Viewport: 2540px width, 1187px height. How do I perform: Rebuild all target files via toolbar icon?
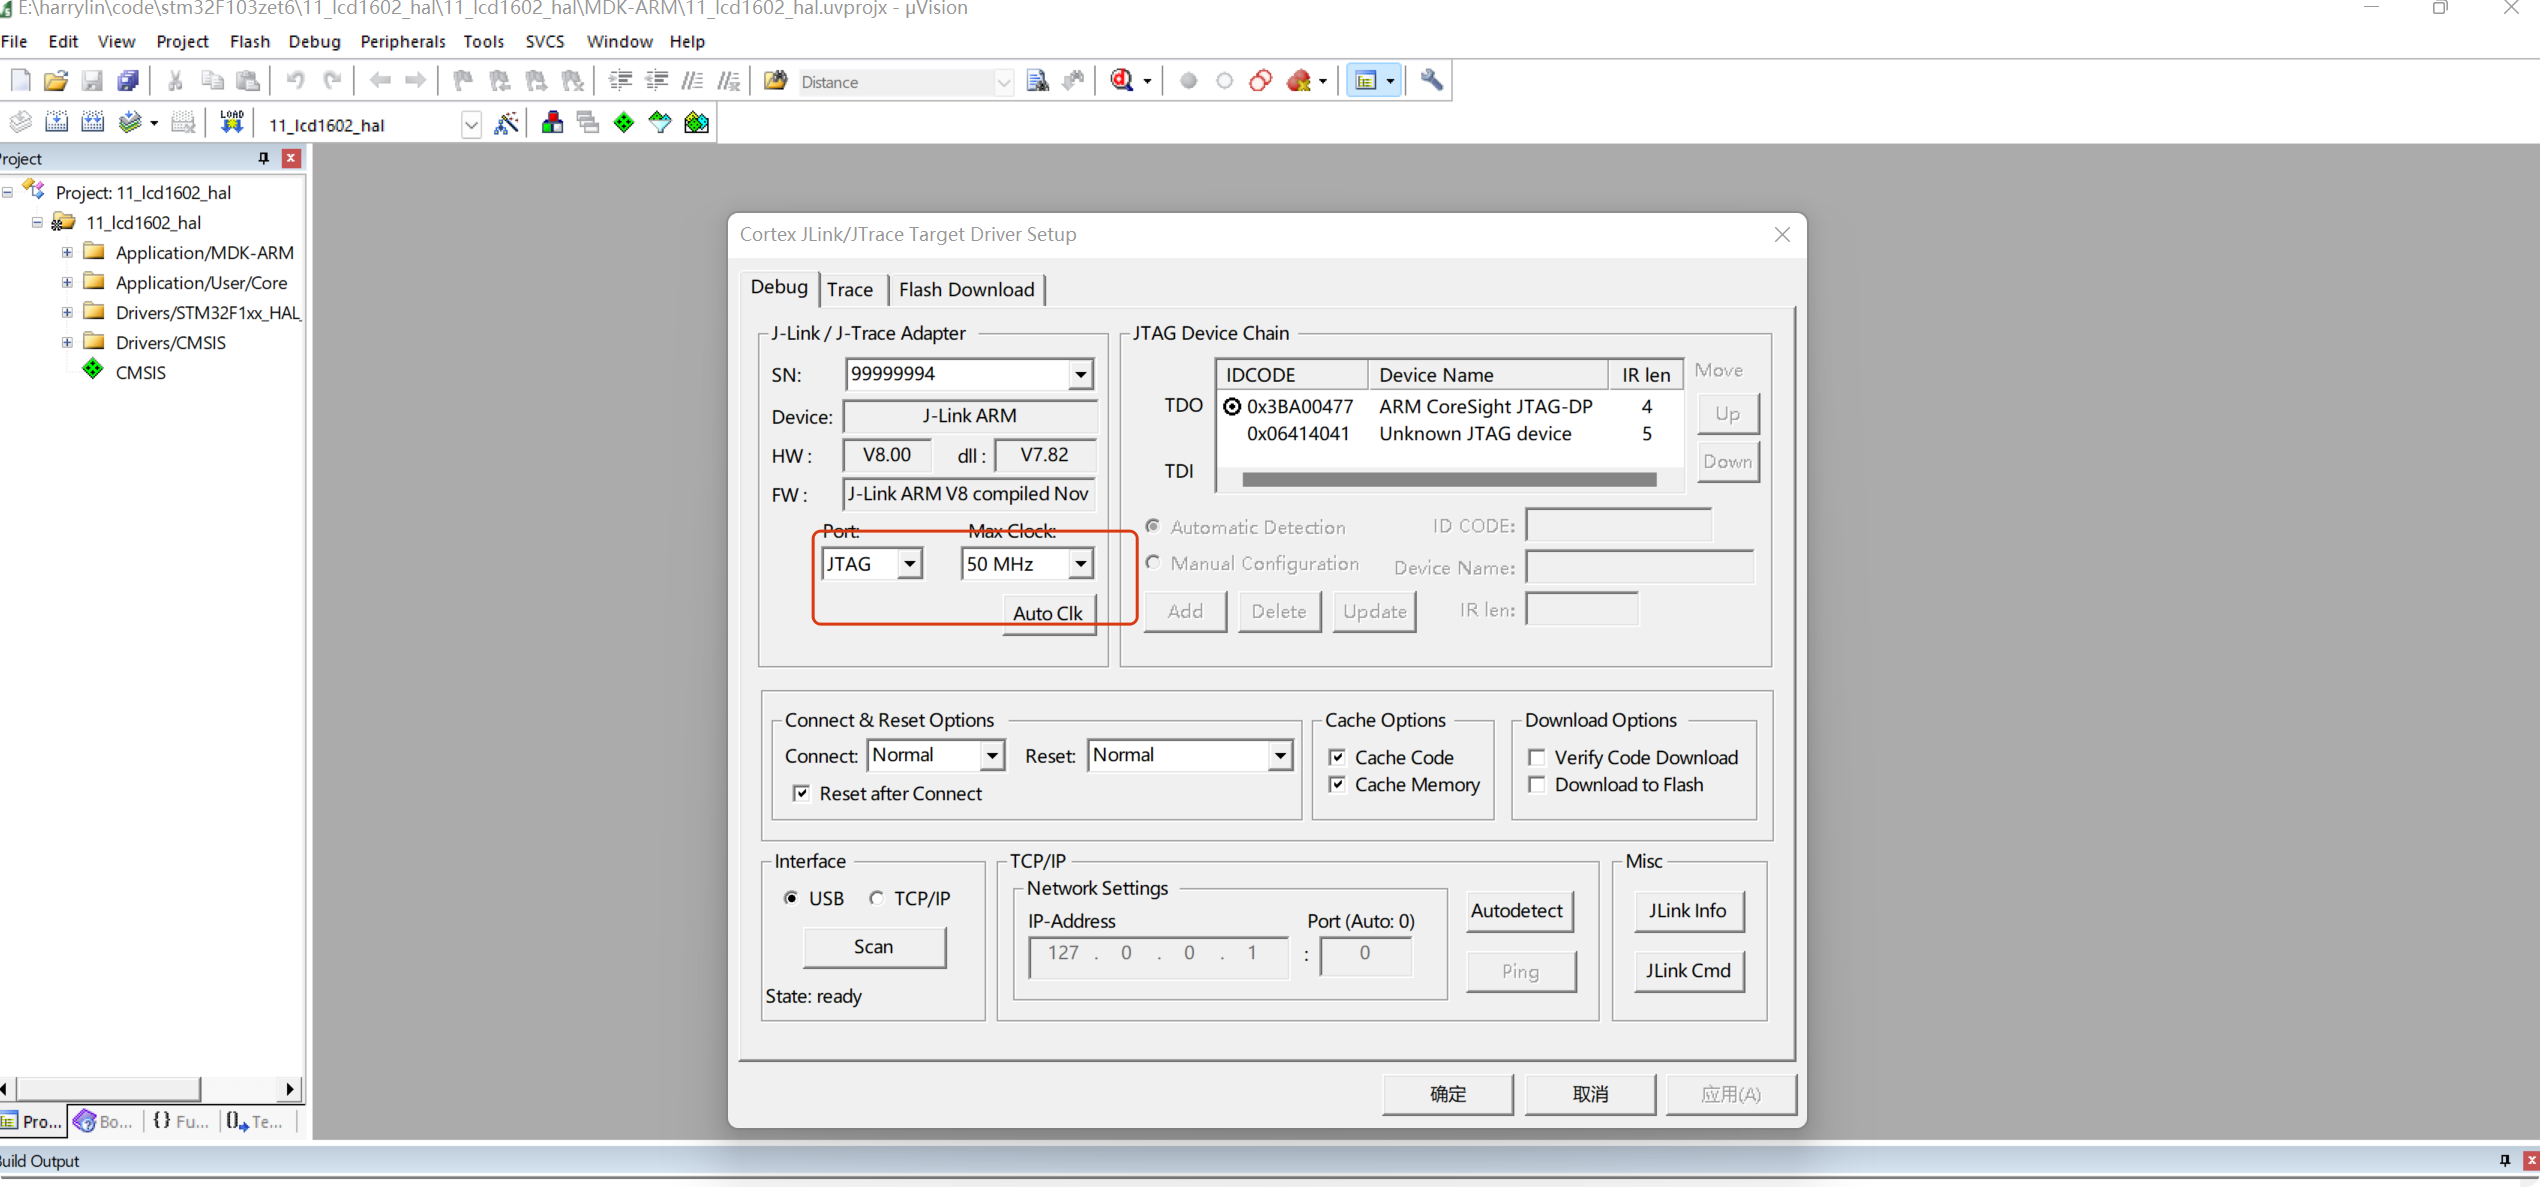click(x=93, y=123)
